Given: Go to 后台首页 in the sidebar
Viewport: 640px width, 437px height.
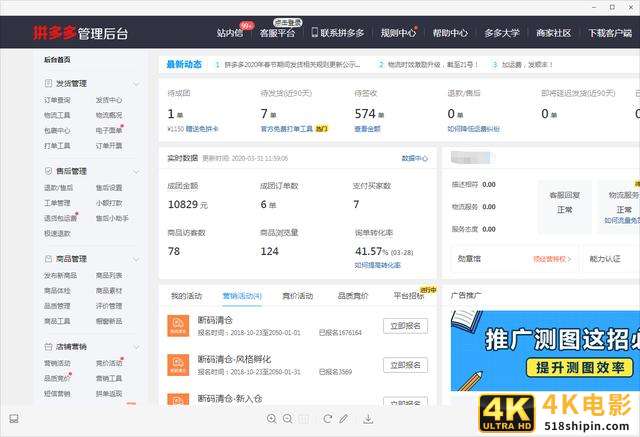Looking at the screenshot, I should [57, 60].
